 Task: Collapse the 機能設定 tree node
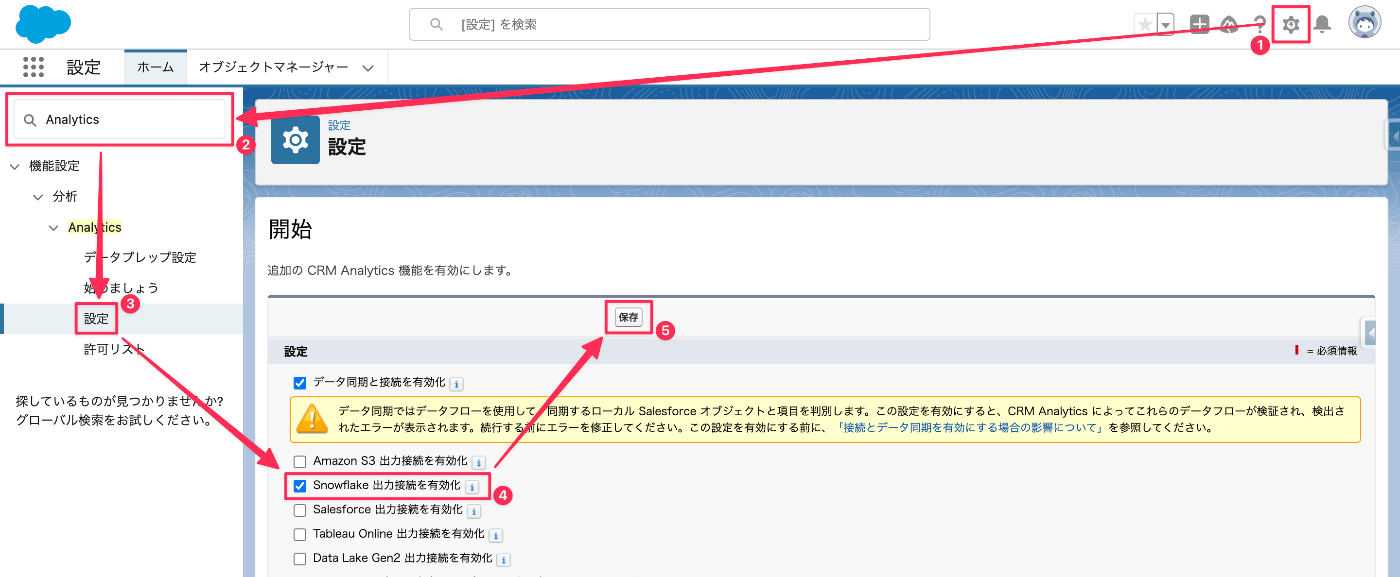pos(14,166)
